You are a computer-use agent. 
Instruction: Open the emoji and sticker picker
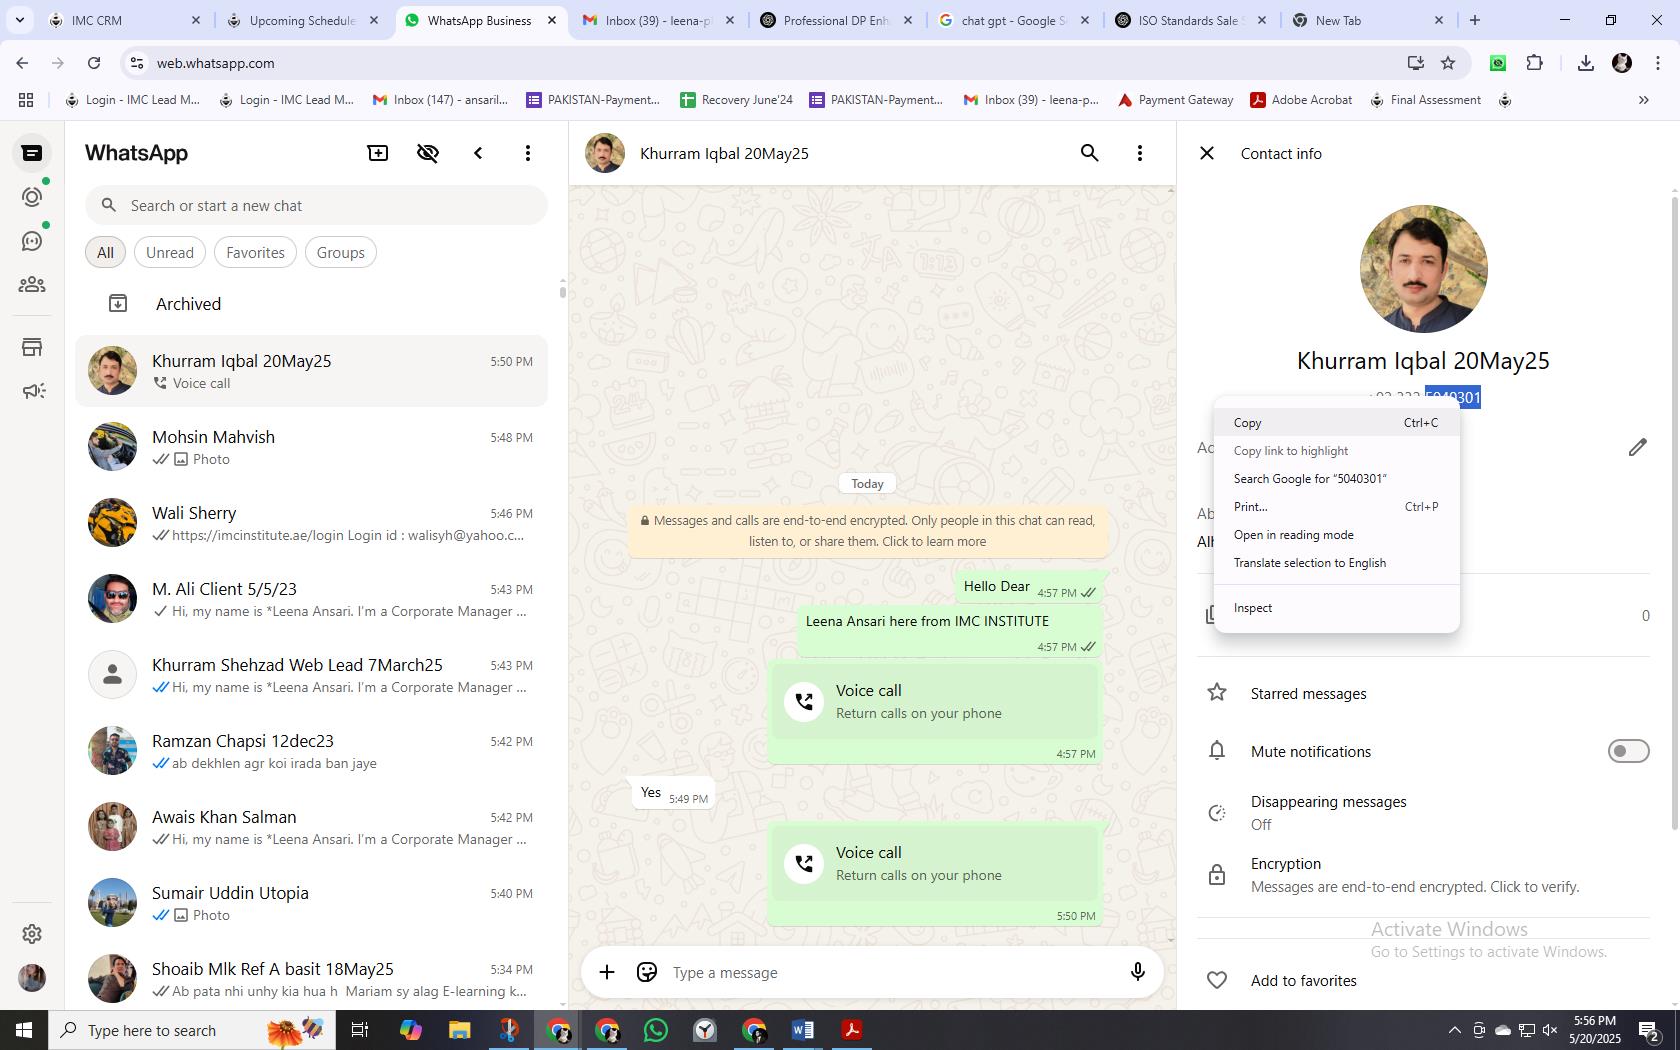click(x=647, y=972)
